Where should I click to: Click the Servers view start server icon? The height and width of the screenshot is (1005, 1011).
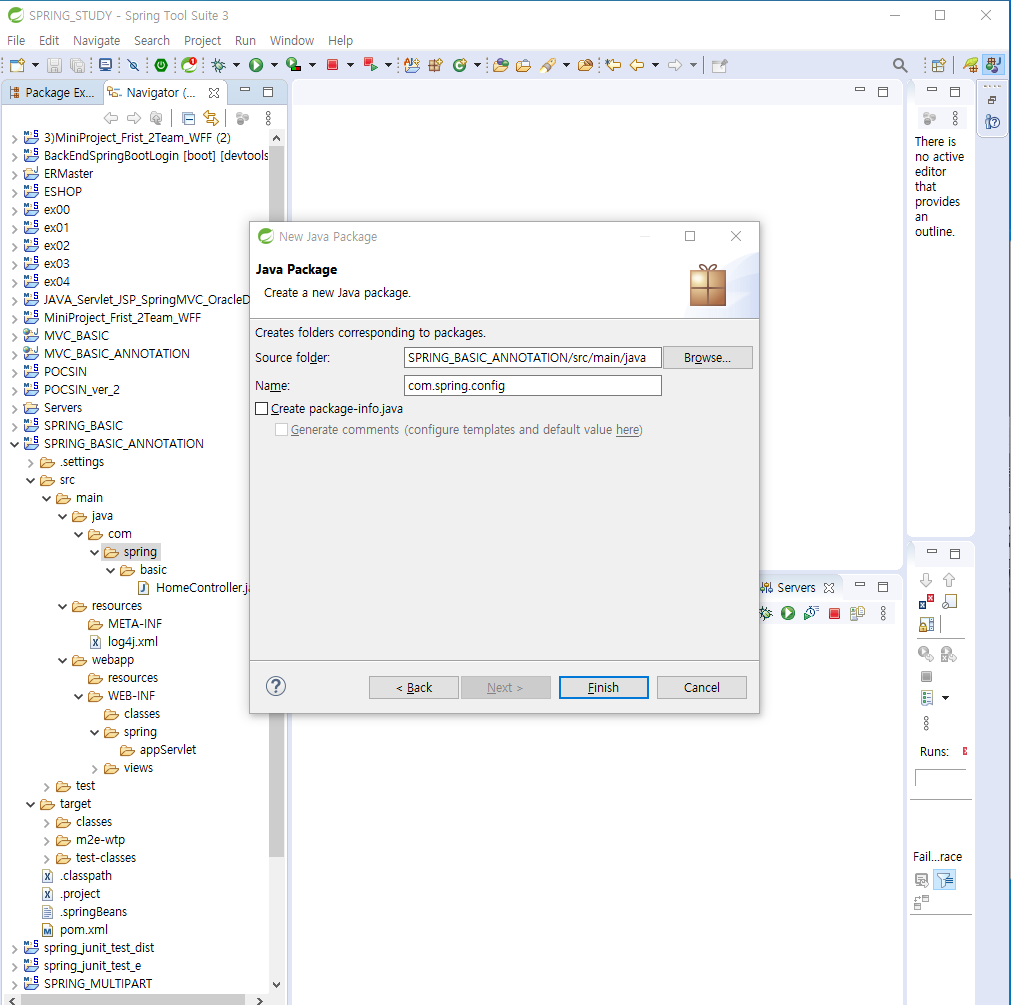tap(788, 612)
